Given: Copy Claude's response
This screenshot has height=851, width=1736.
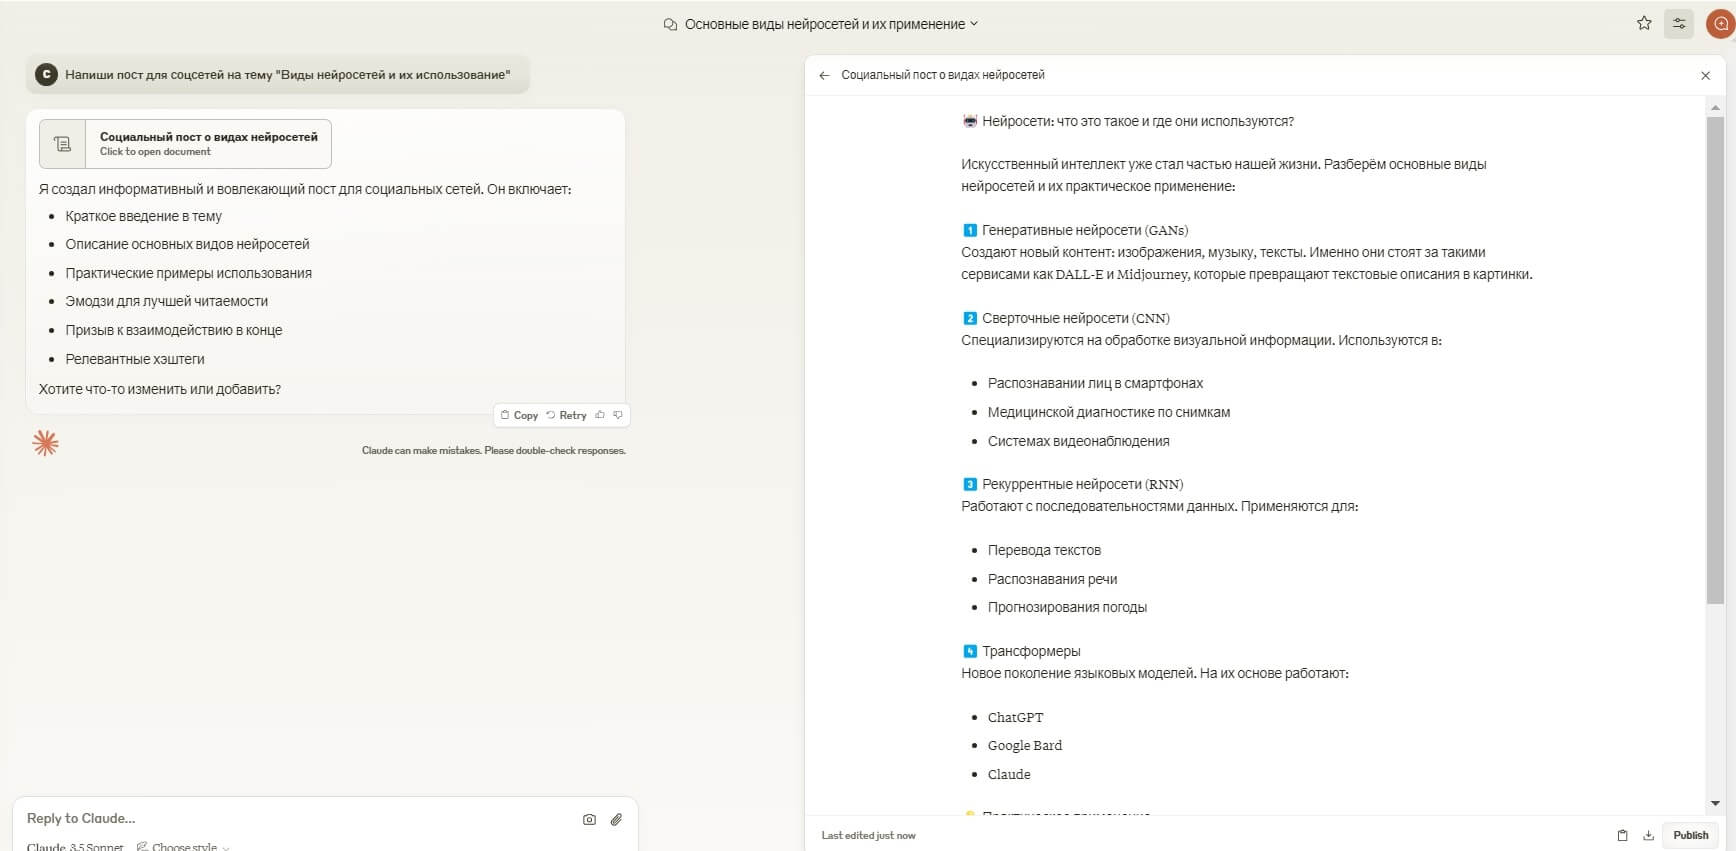Looking at the screenshot, I should 519,415.
